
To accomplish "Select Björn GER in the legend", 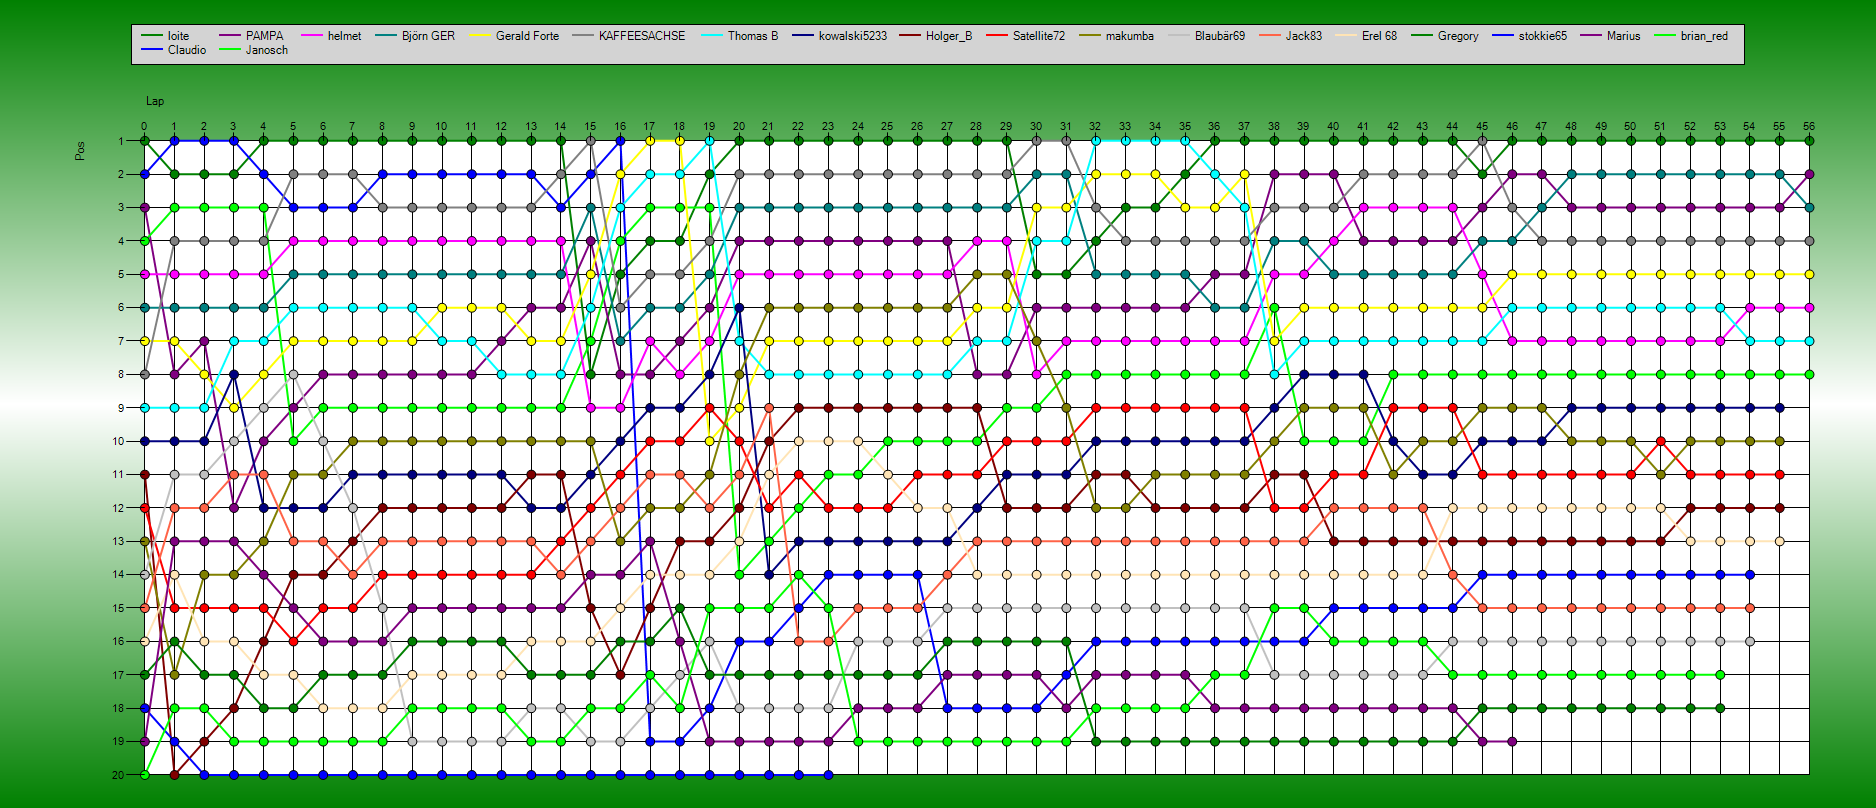I will [428, 36].
